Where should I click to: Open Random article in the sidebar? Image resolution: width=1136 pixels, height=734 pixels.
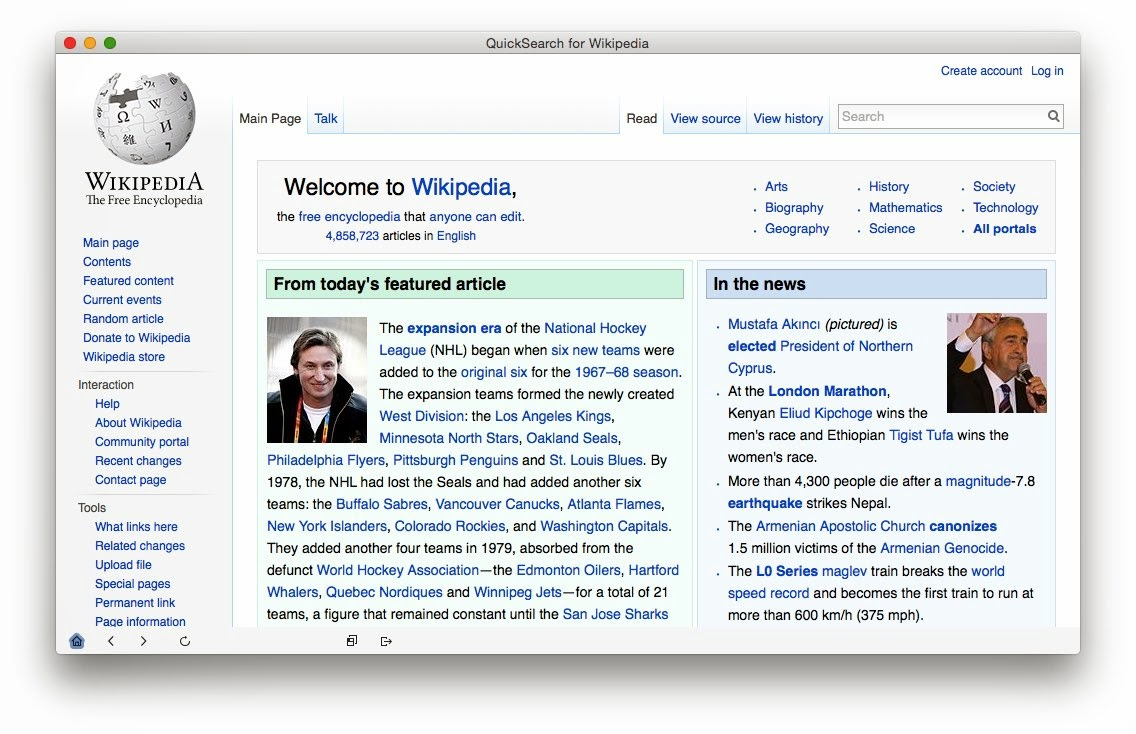tap(123, 318)
